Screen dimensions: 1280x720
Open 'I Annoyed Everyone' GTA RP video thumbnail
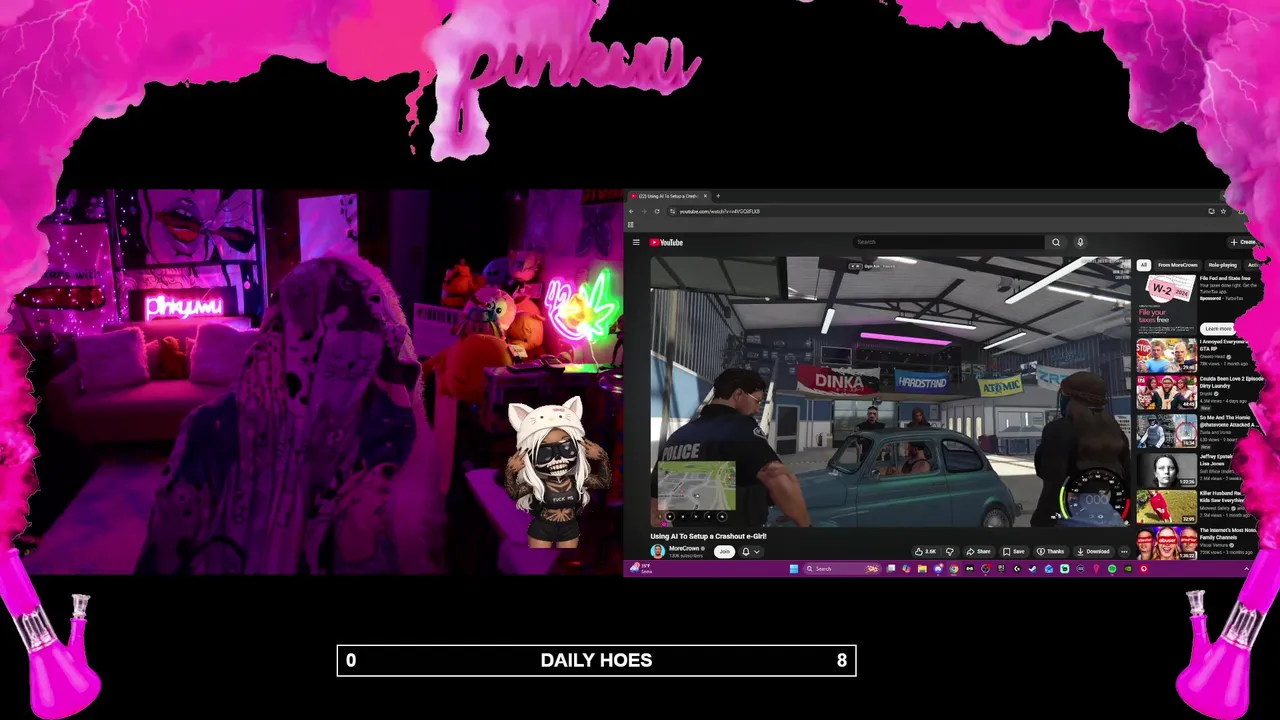click(1166, 356)
